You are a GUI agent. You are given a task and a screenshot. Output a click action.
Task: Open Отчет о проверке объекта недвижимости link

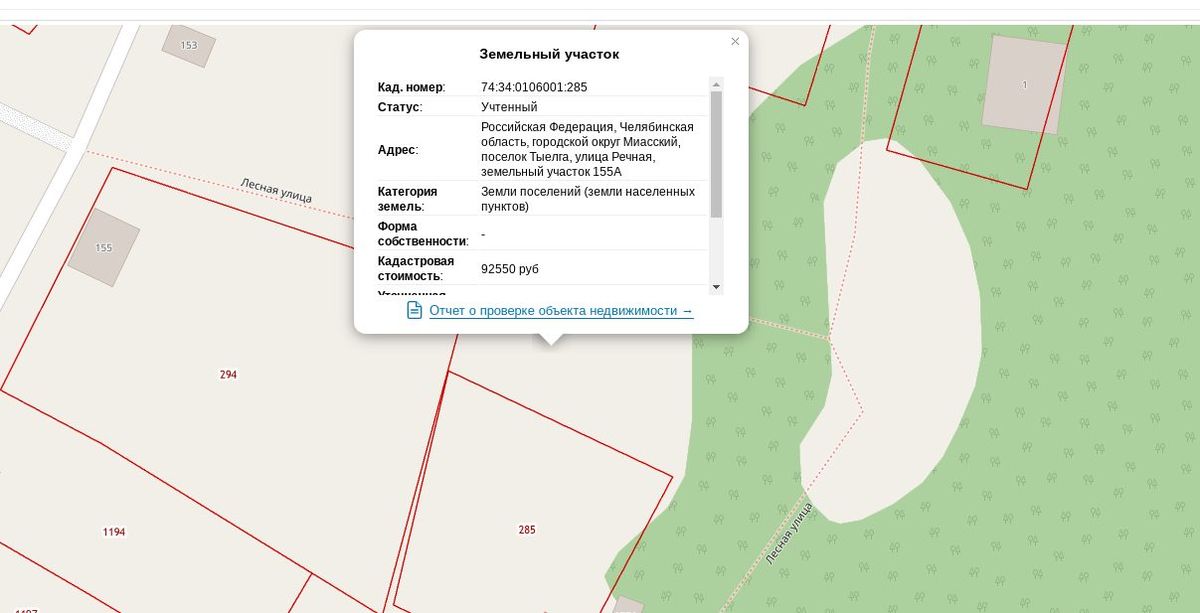tap(561, 311)
